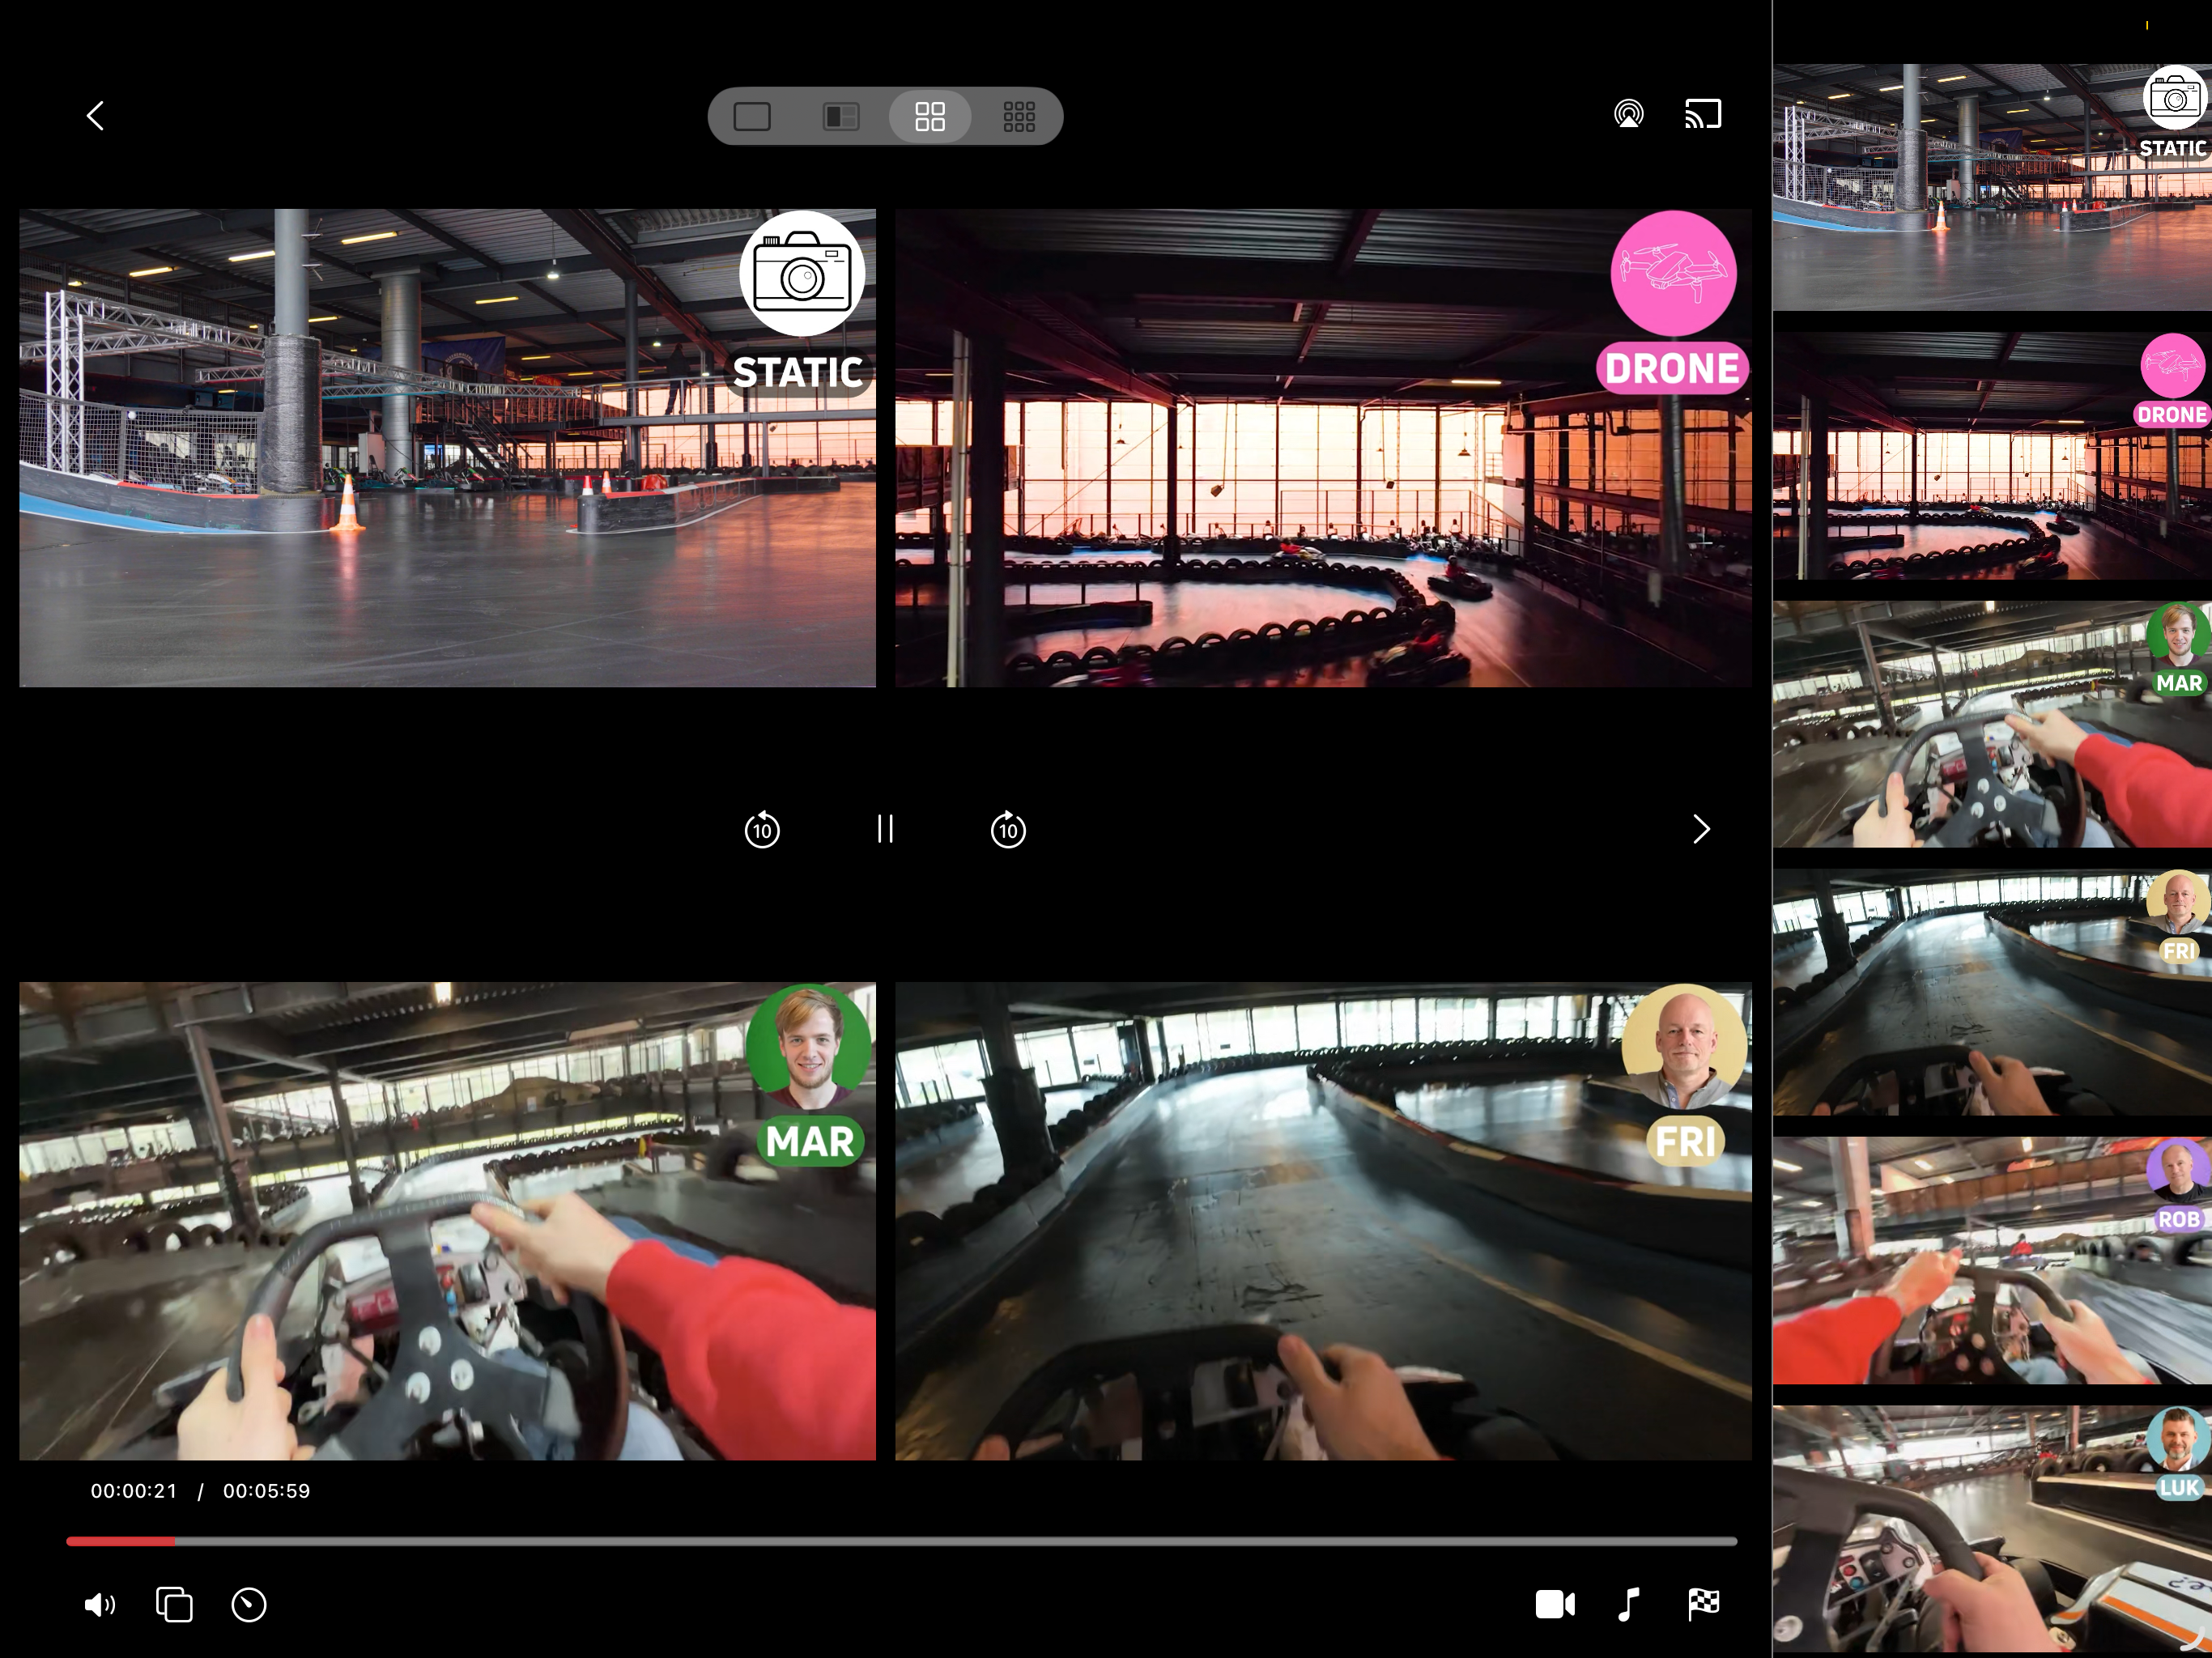Image resolution: width=2212 pixels, height=1658 pixels.
Task: Choose ROB thumbnail in side panel
Action: point(1992,1261)
